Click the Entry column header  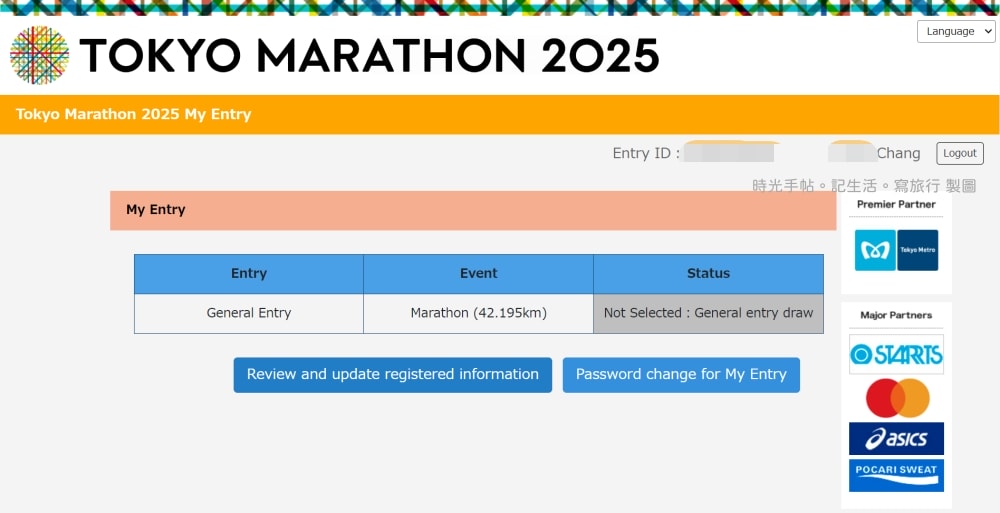pyautogui.click(x=249, y=274)
